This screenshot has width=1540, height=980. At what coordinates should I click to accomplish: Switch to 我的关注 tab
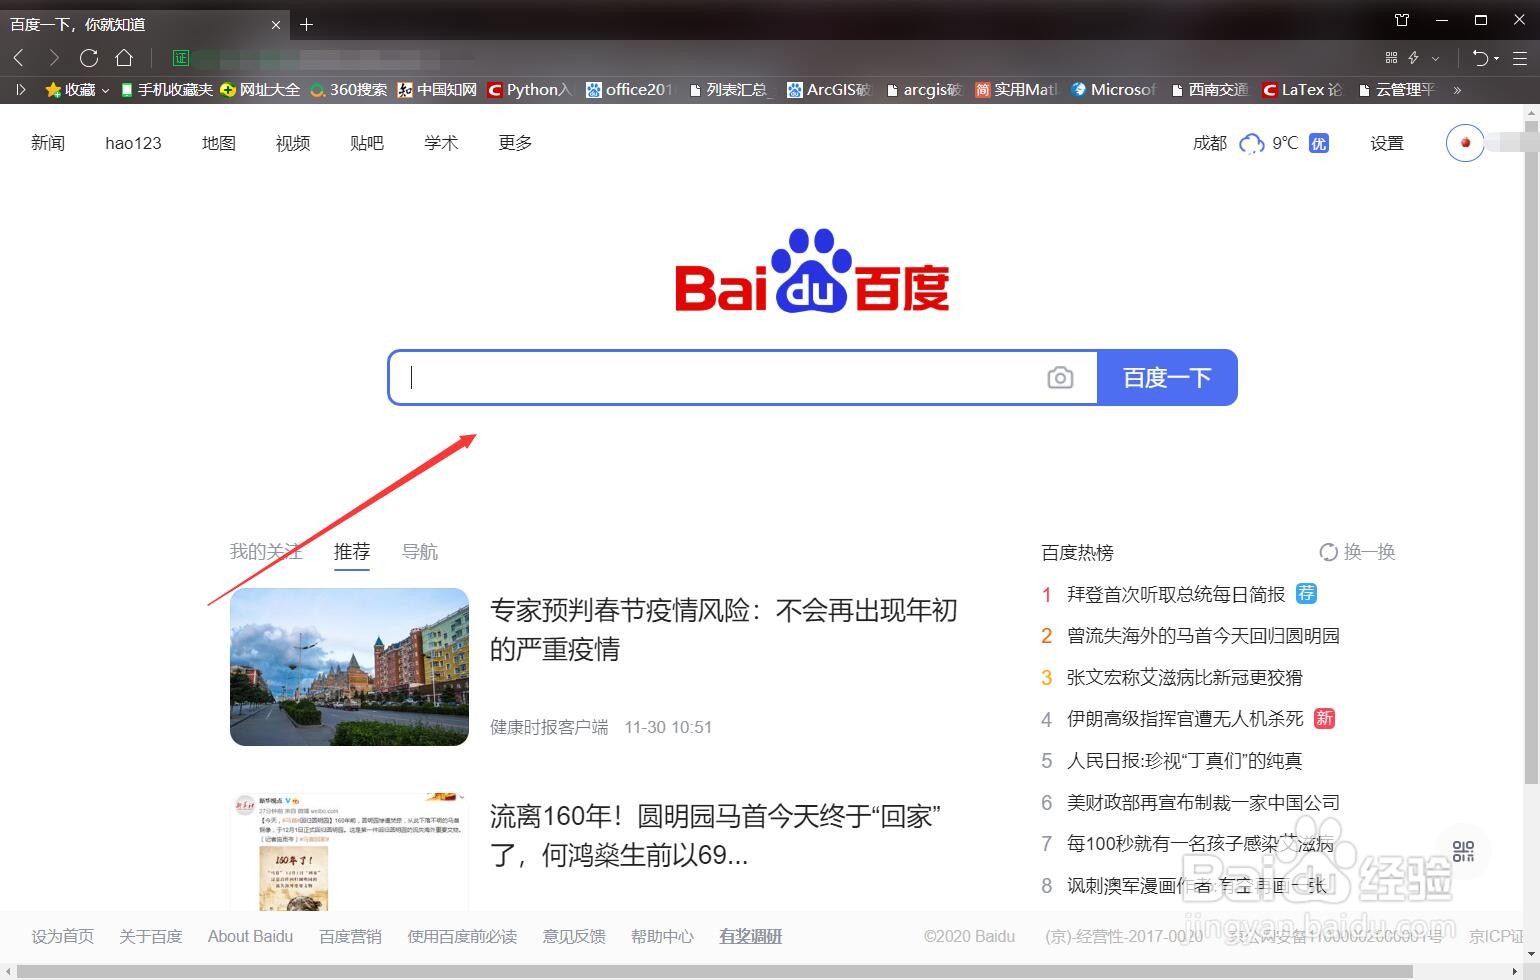point(266,552)
